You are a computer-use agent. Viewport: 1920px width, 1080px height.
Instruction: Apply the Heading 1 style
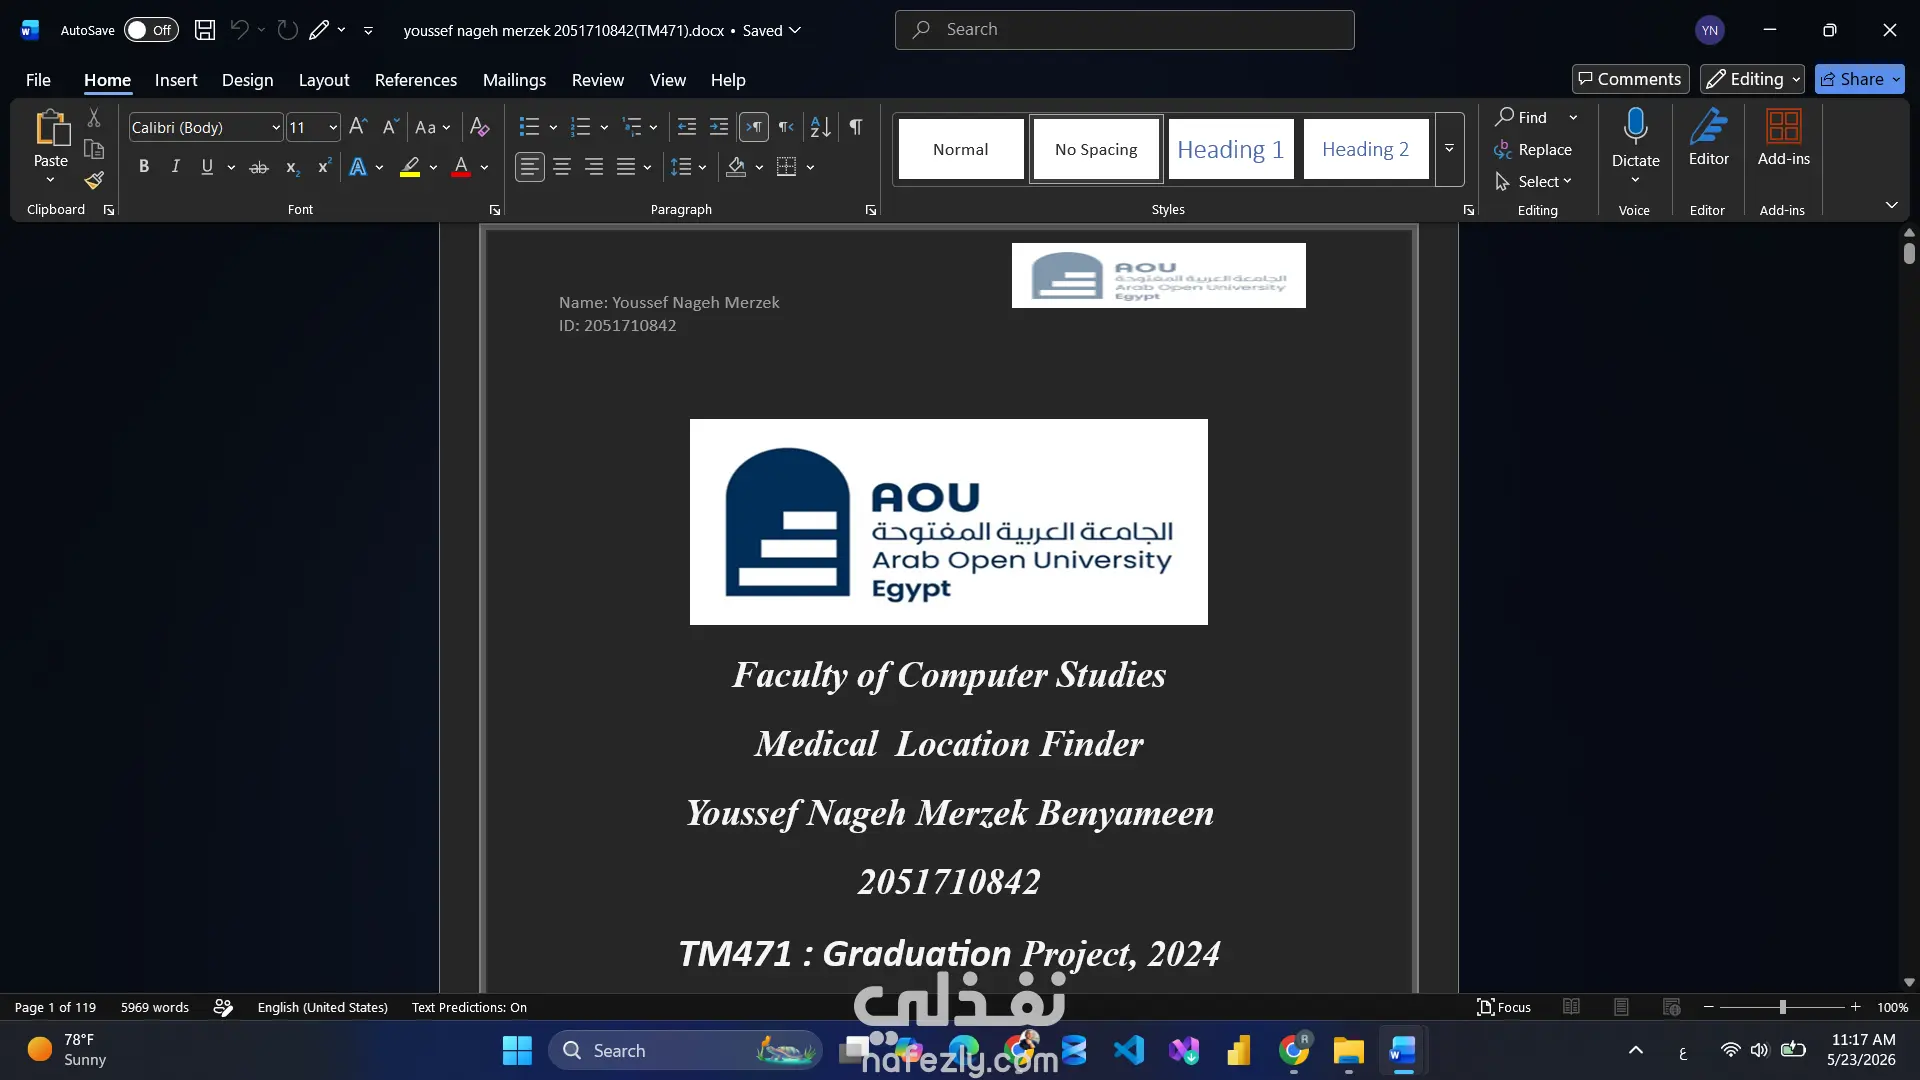pyautogui.click(x=1231, y=149)
